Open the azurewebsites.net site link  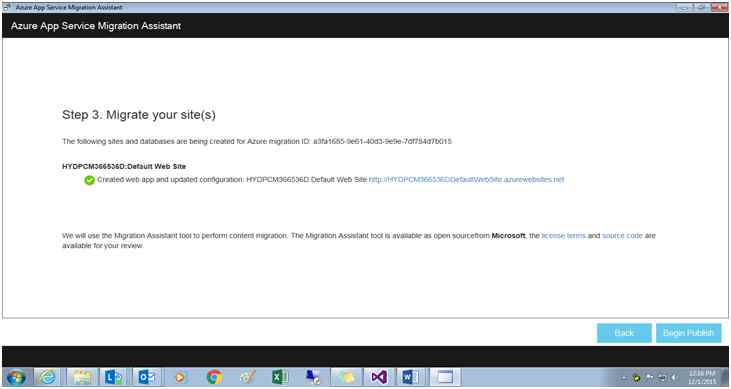[x=466, y=180]
